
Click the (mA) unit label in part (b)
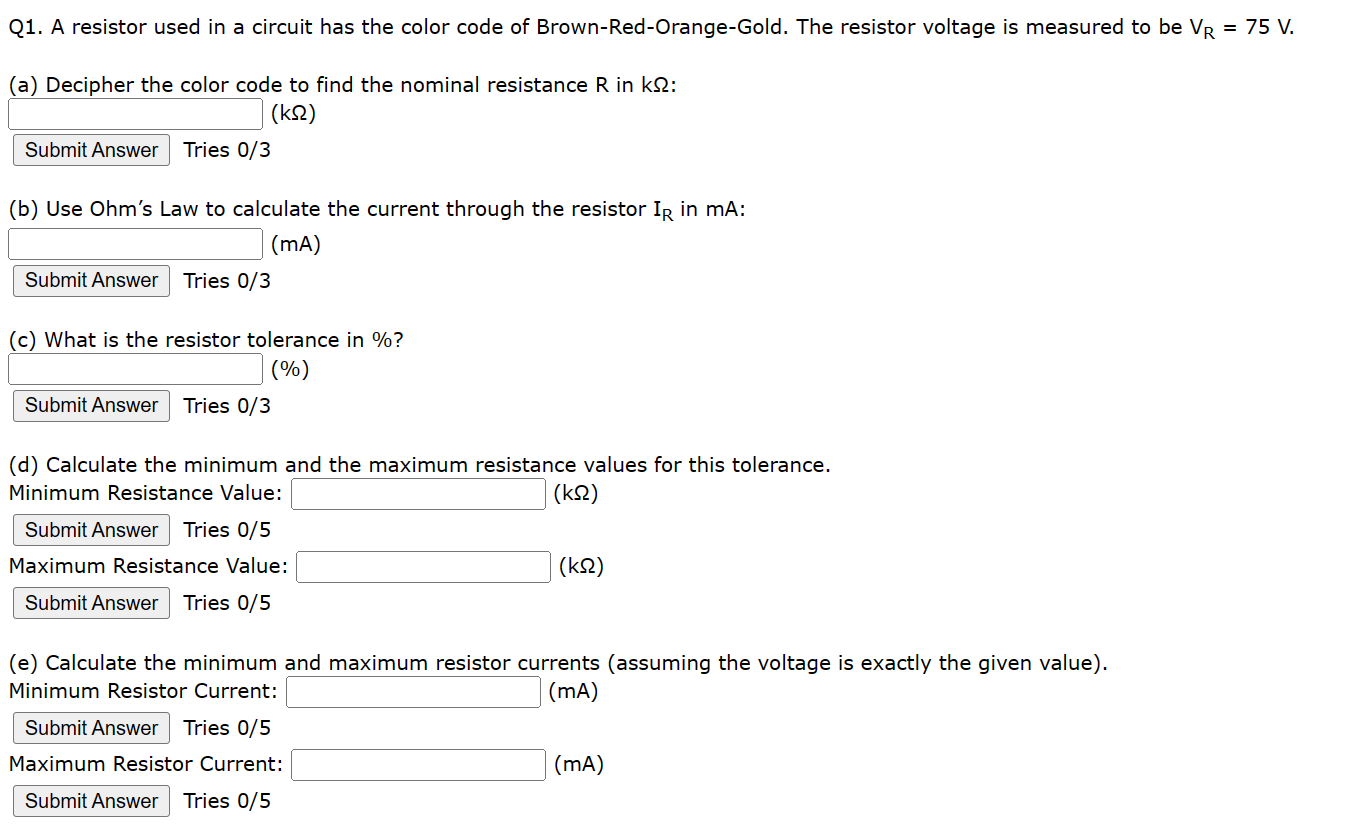tap(294, 243)
